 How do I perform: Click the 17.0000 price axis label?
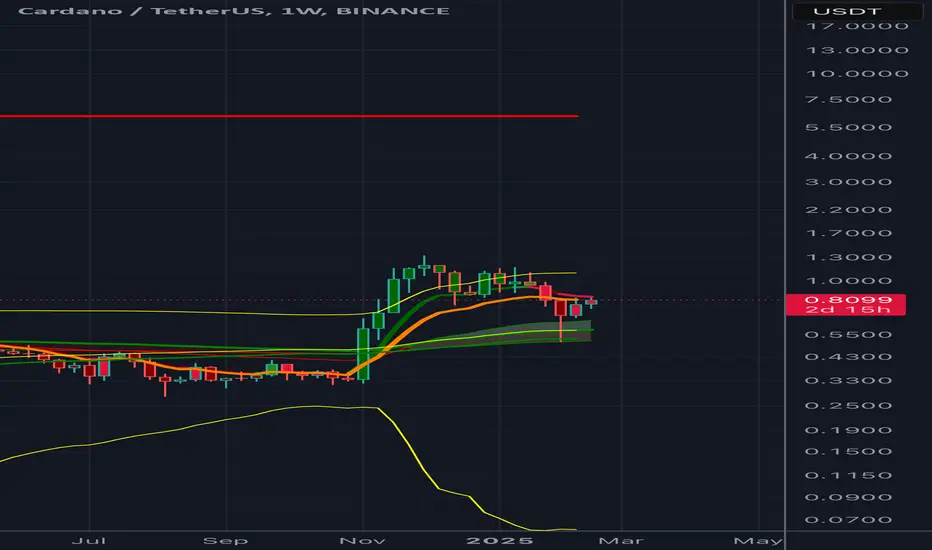pos(857,26)
